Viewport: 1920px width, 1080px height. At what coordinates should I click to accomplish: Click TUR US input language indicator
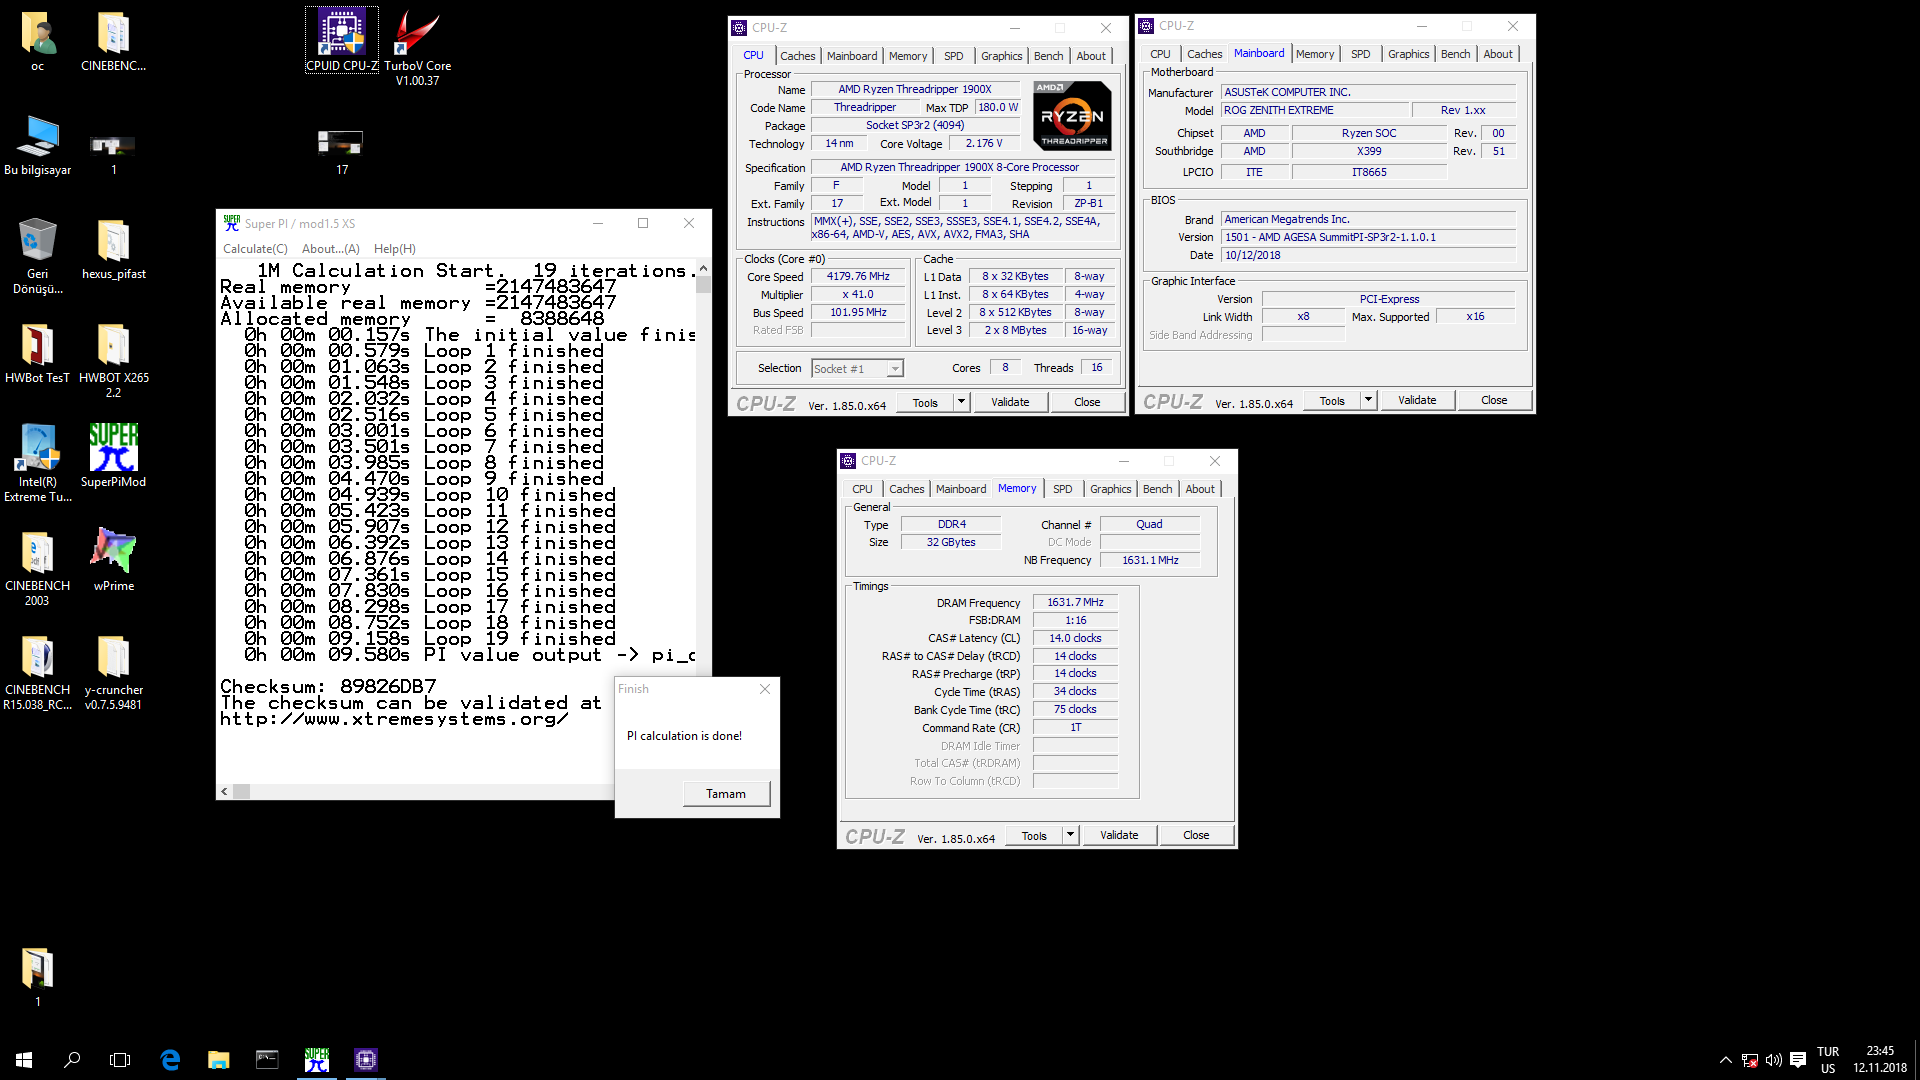click(x=1828, y=1060)
